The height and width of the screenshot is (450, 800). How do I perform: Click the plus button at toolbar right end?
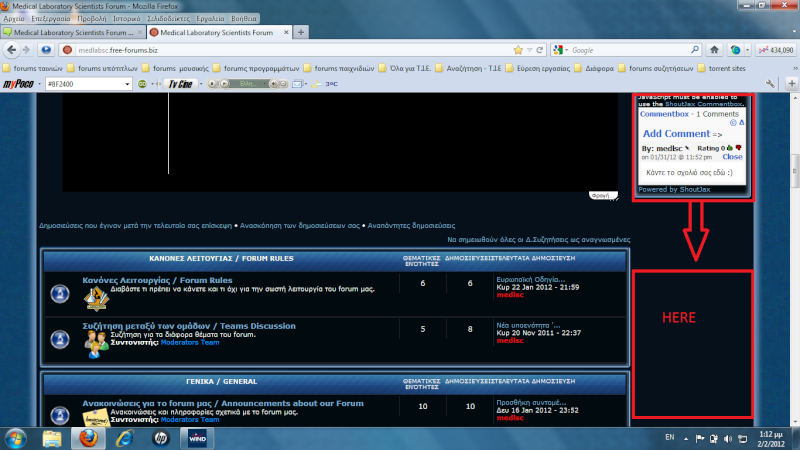click(792, 84)
